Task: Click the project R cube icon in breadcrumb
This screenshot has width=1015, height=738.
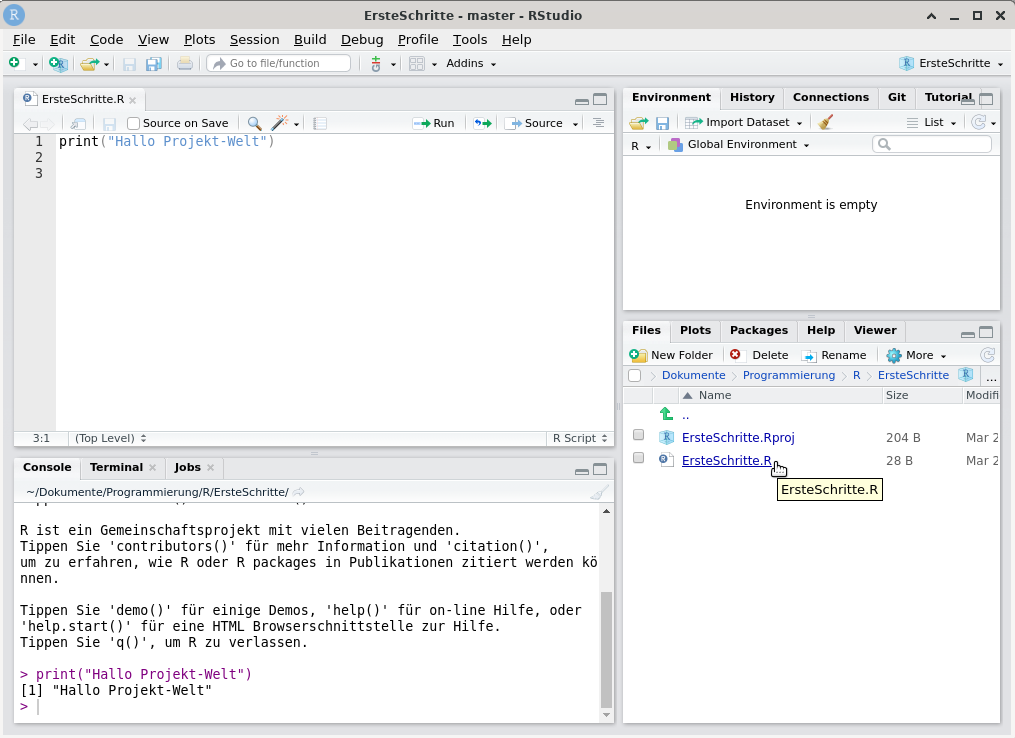Action: [x=965, y=374]
